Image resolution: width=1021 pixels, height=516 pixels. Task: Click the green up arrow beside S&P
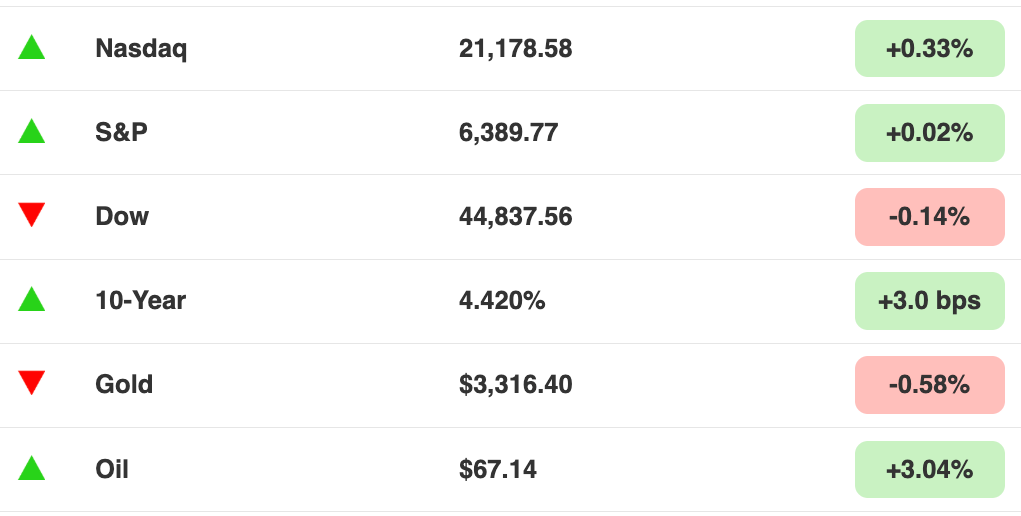tap(31, 131)
